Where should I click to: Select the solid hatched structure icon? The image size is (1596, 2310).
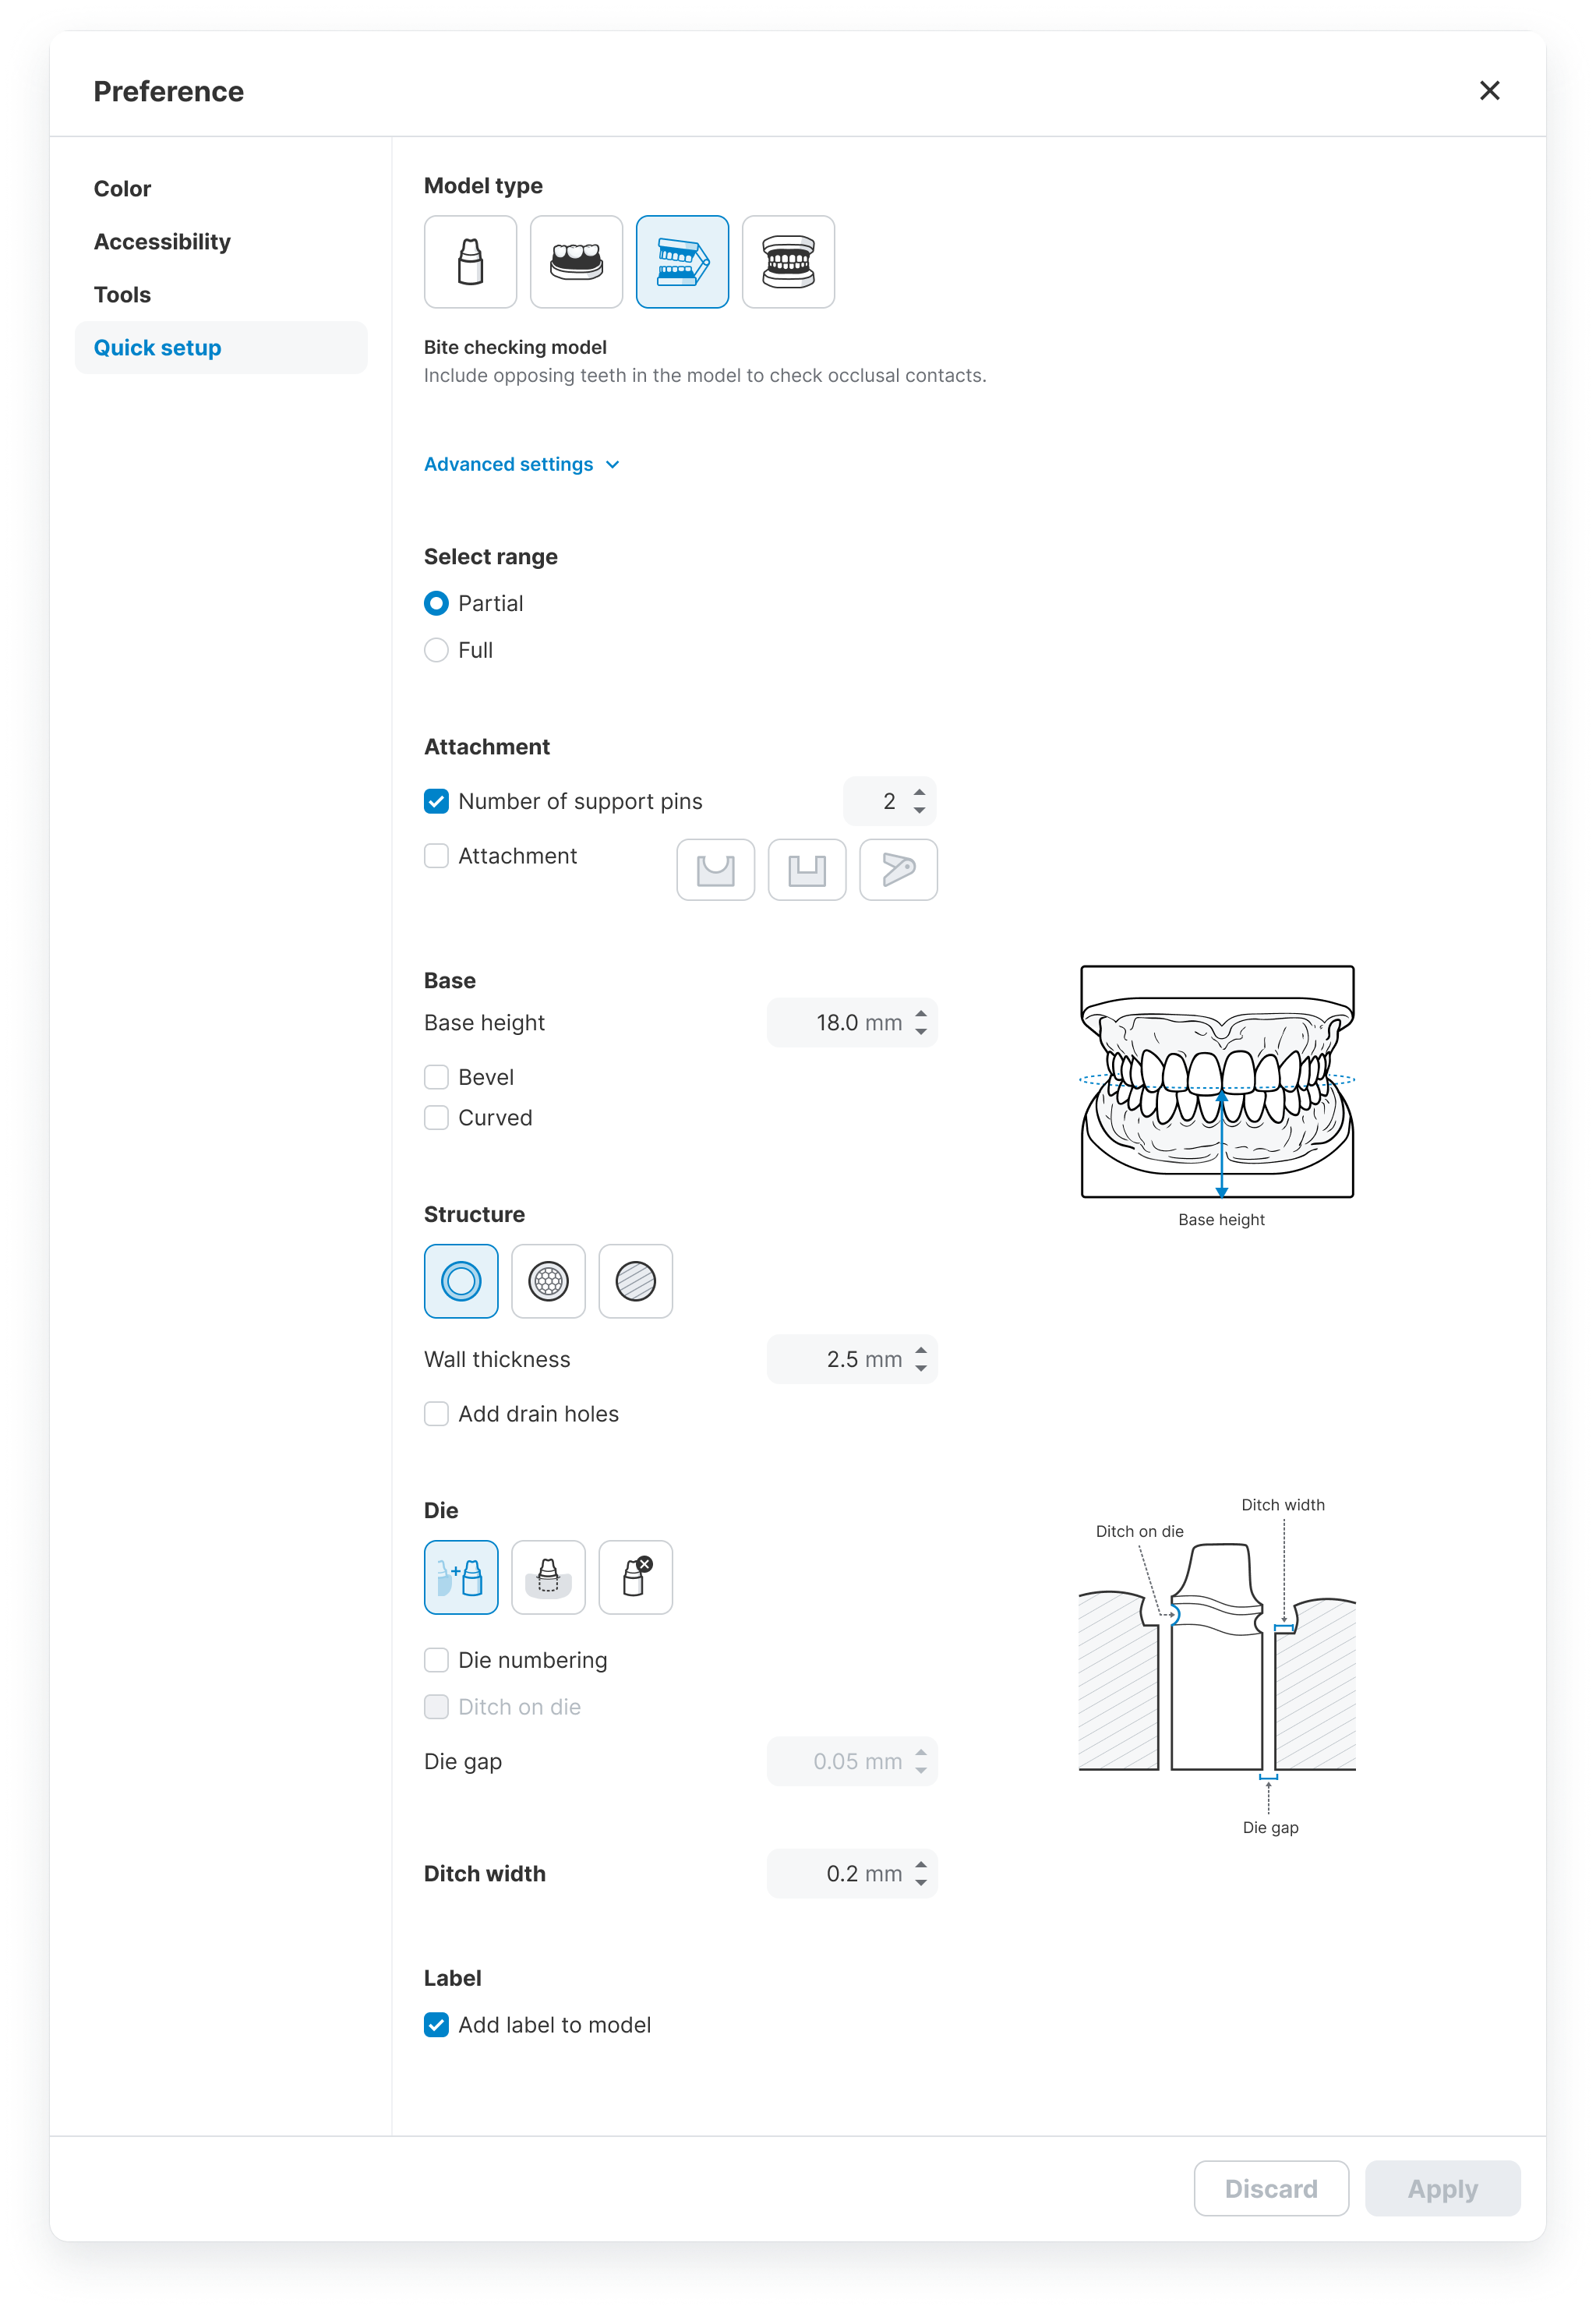[x=635, y=1281]
